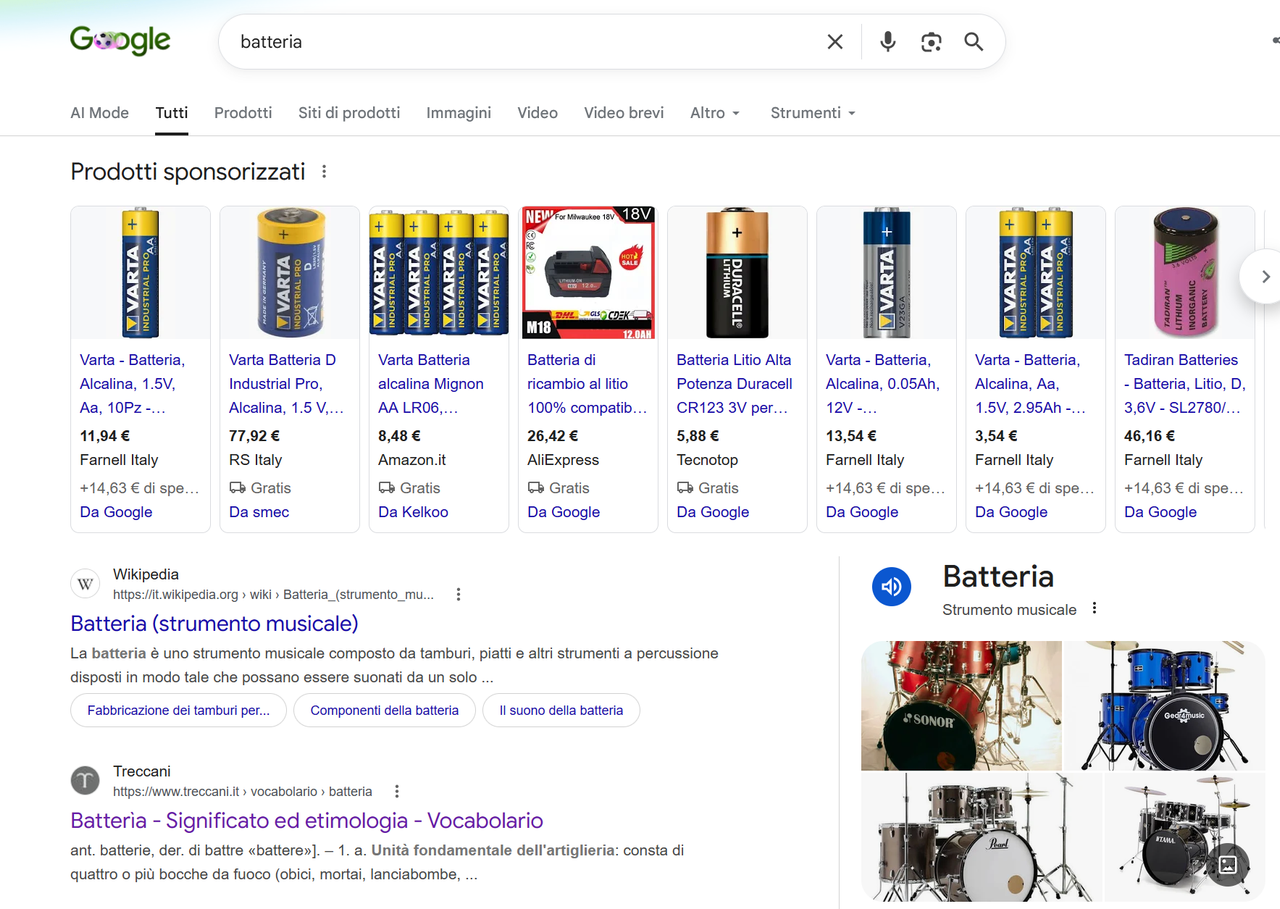1280x909 pixels.
Task: Click the Fabbricazione dei tamburi per... chip
Action: [x=178, y=710]
